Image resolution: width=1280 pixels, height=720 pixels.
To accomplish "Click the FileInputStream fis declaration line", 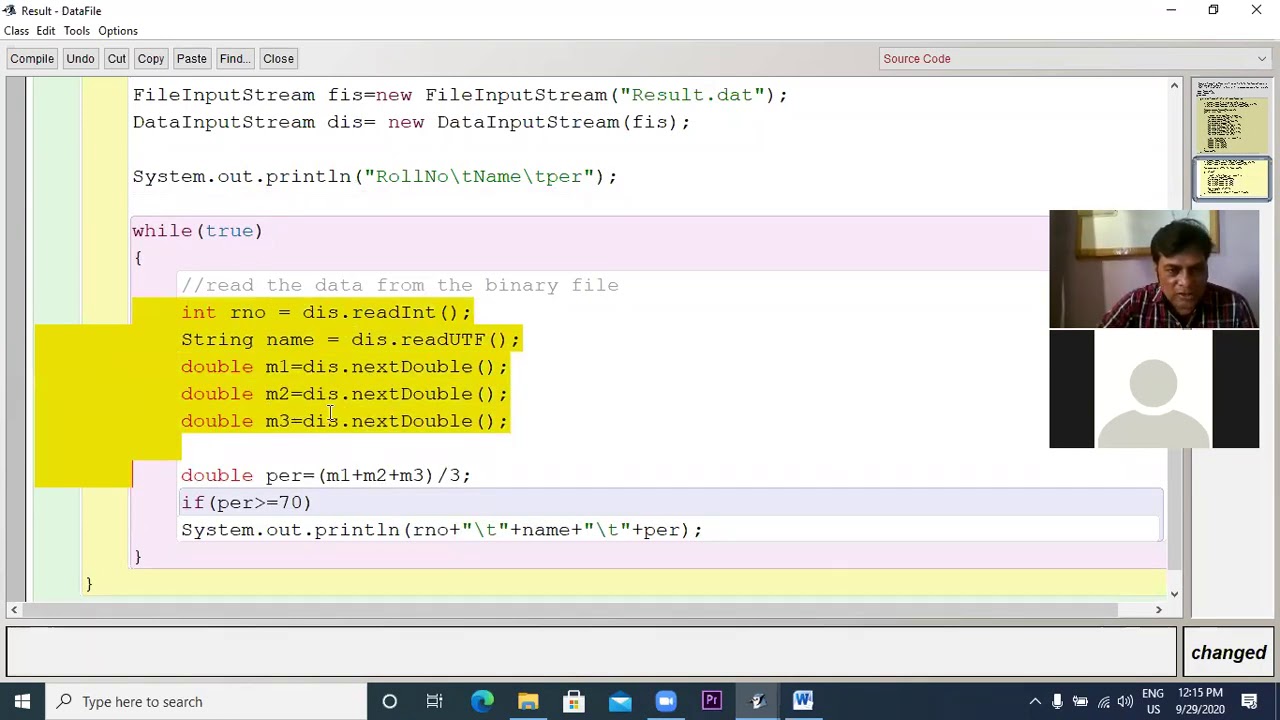I will 460,95.
